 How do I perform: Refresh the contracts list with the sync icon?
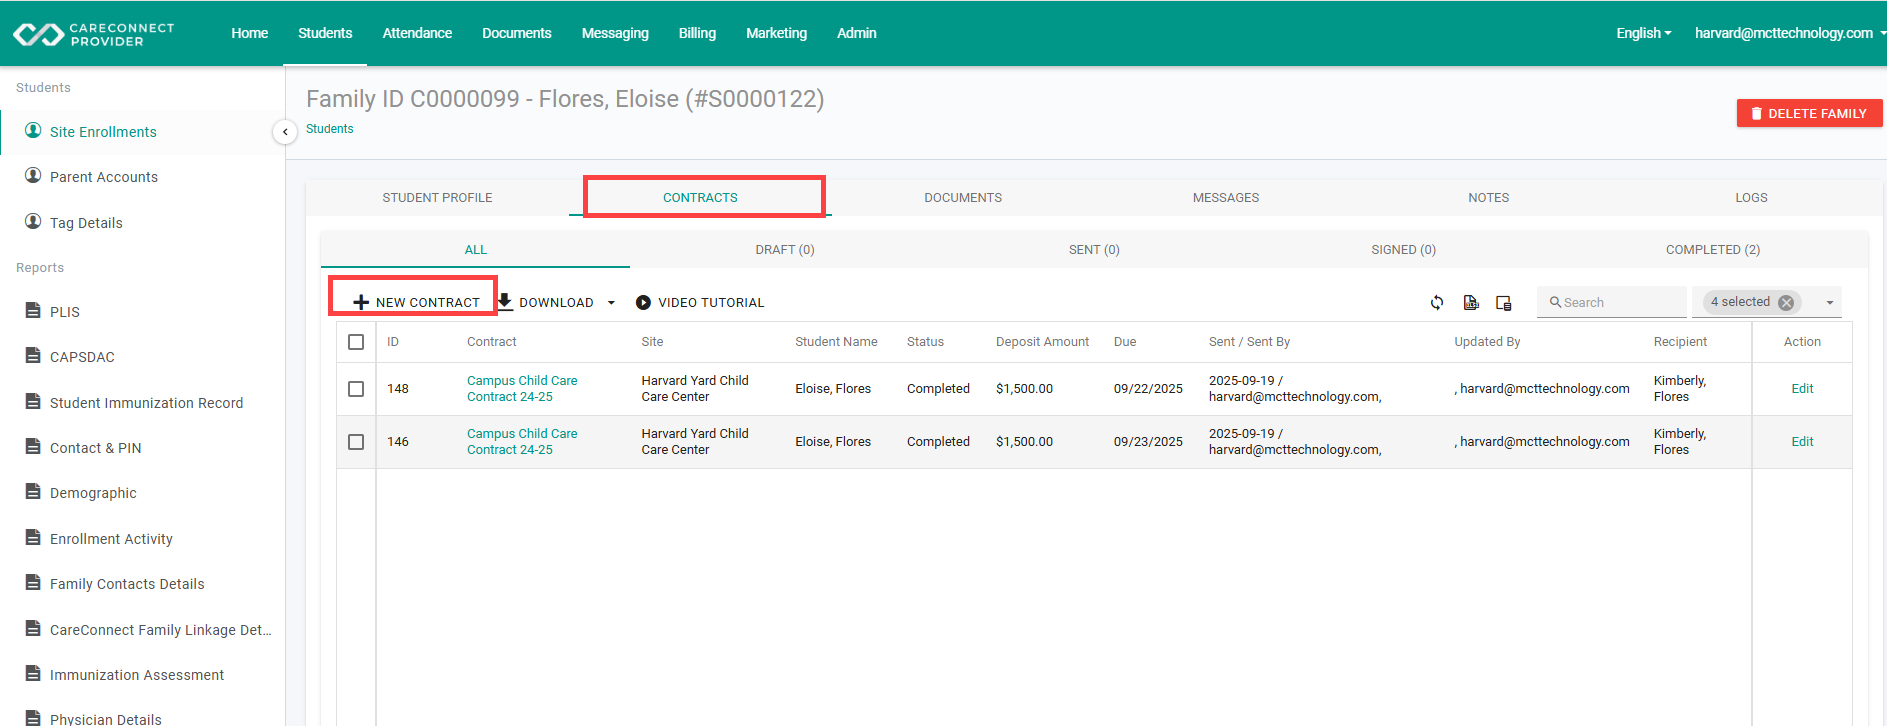pyautogui.click(x=1437, y=302)
